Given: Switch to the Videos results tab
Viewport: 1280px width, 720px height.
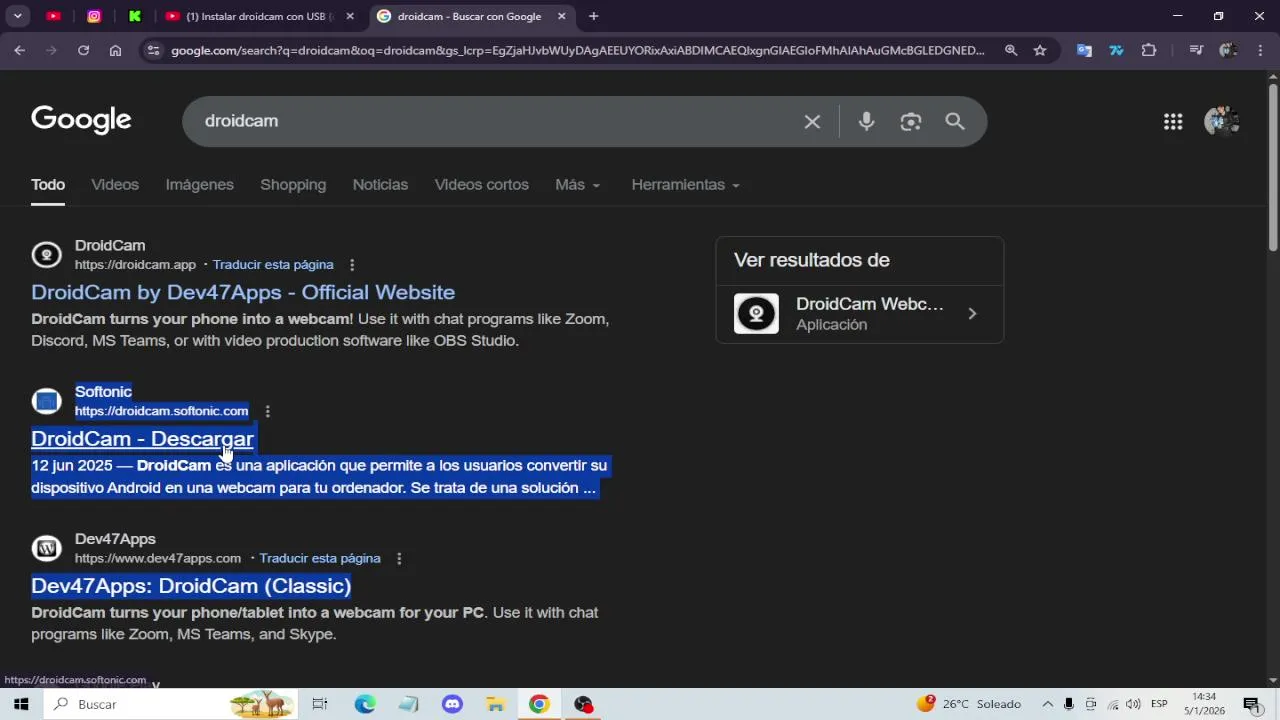Looking at the screenshot, I should point(115,185).
